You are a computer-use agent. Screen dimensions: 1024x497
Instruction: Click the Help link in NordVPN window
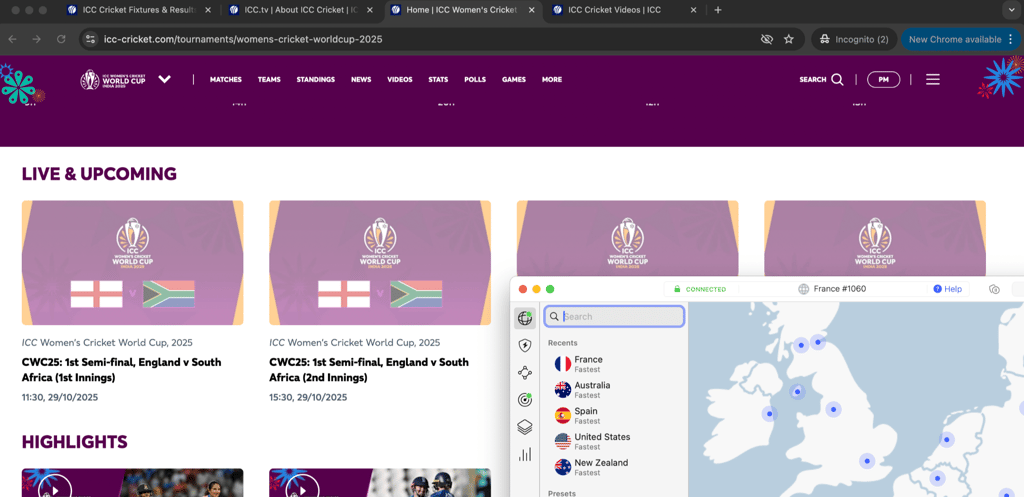(953, 289)
